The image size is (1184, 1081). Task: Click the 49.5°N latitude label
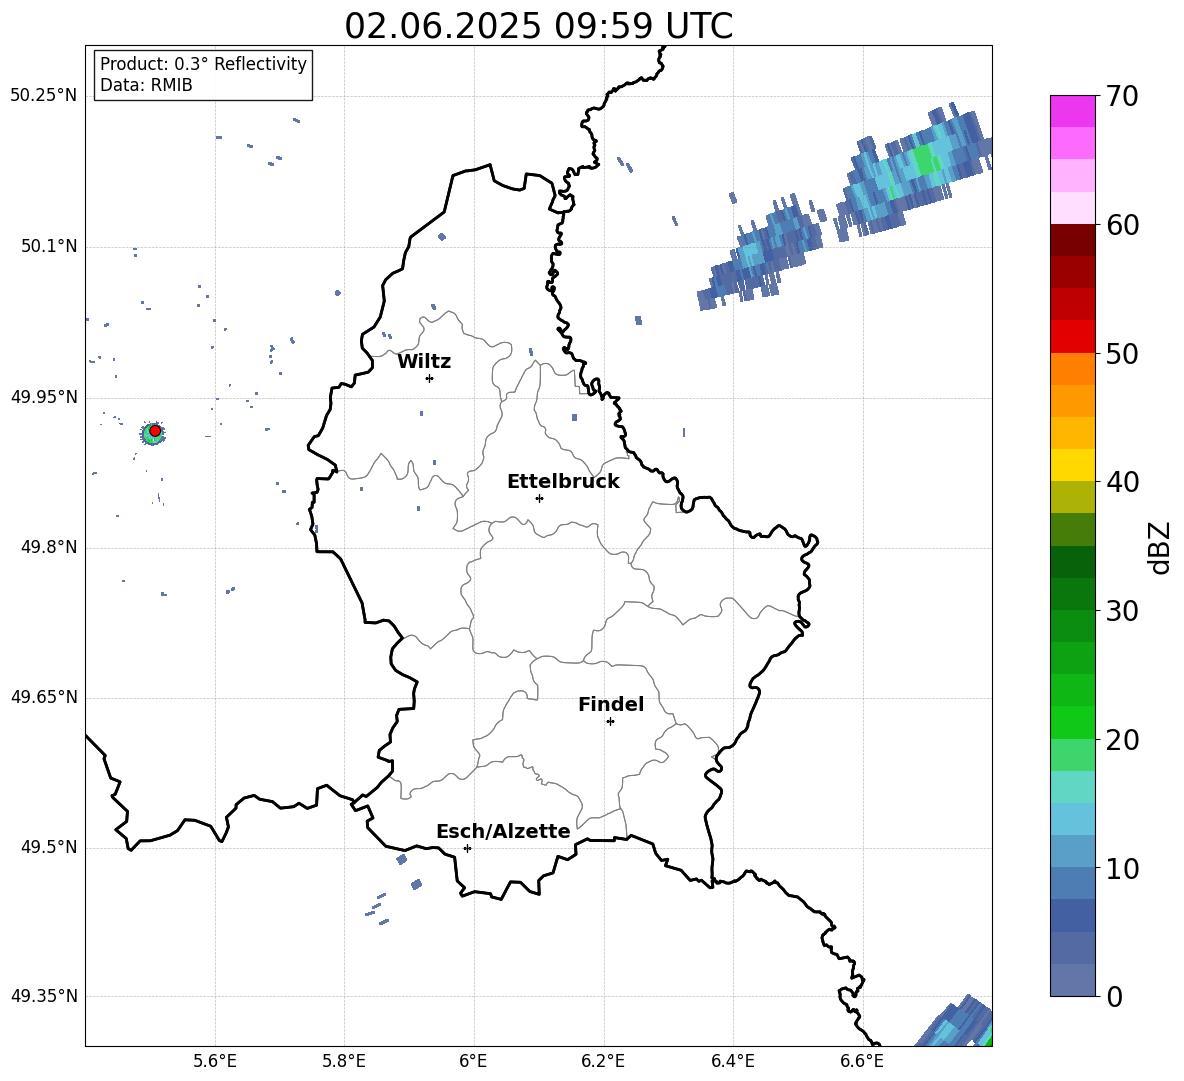pos(49,847)
